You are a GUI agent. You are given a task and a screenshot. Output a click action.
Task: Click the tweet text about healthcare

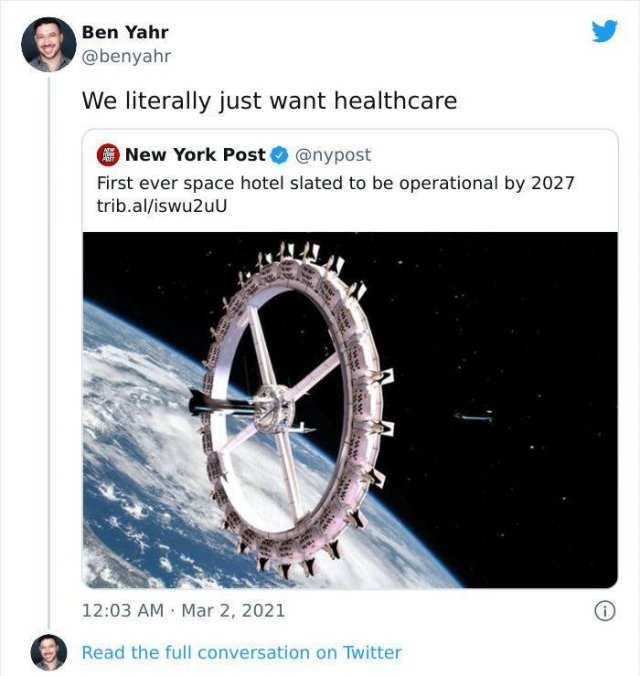click(269, 101)
